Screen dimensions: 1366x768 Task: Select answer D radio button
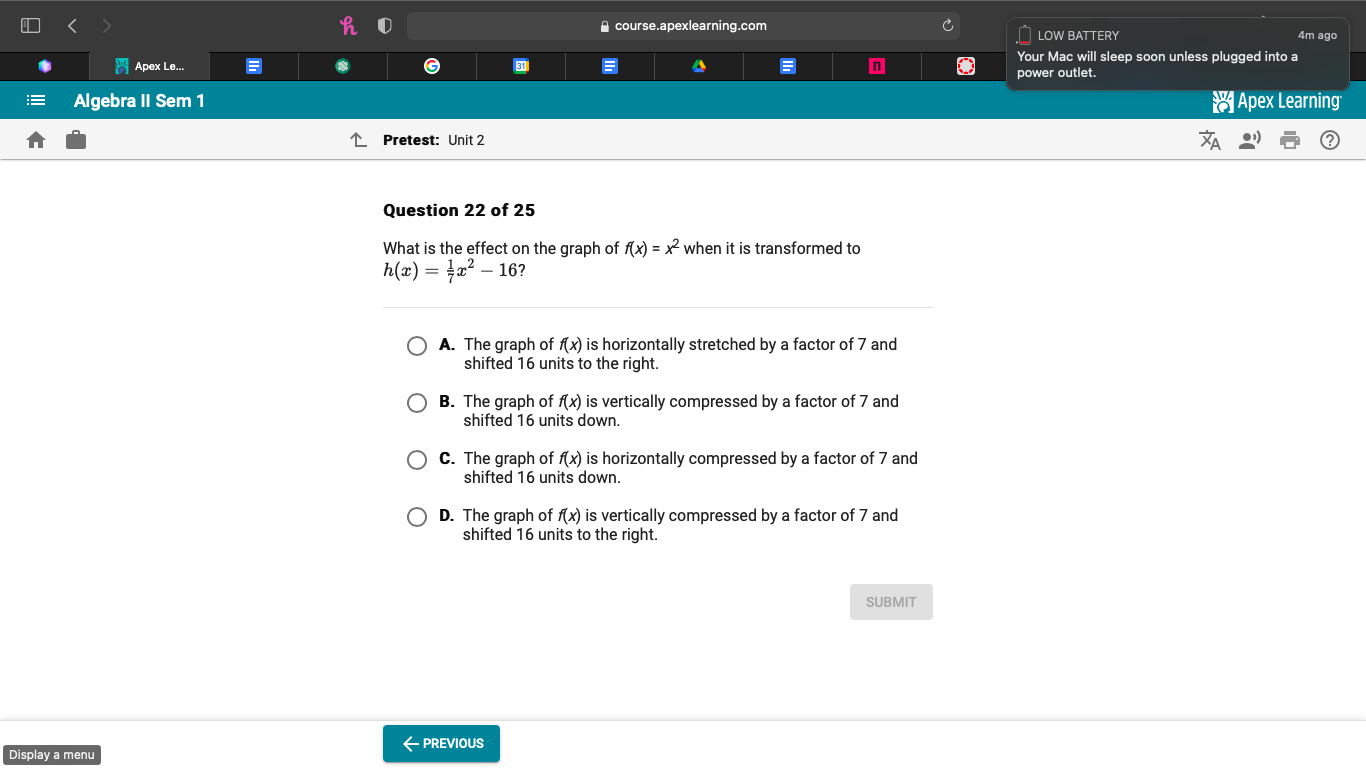point(417,517)
